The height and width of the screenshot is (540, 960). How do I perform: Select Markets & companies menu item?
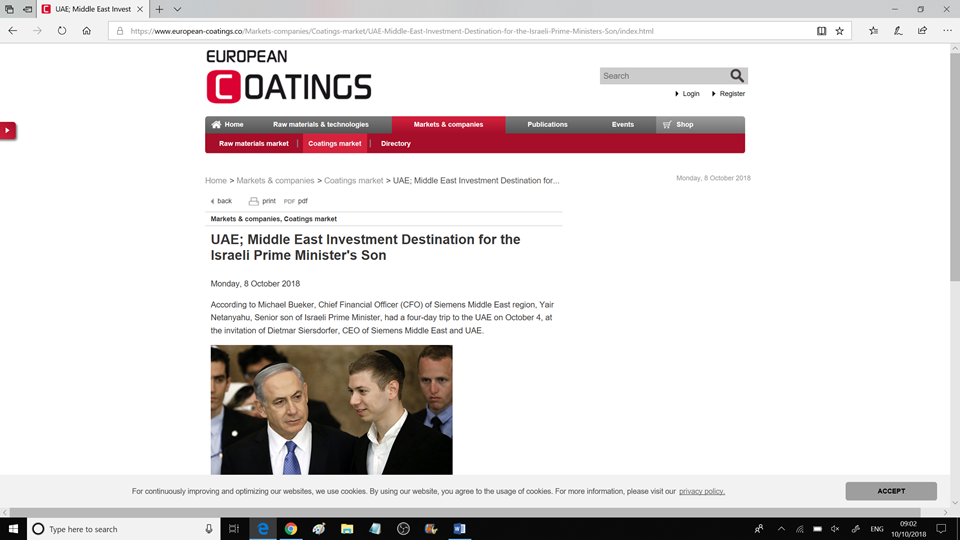coord(448,124)
